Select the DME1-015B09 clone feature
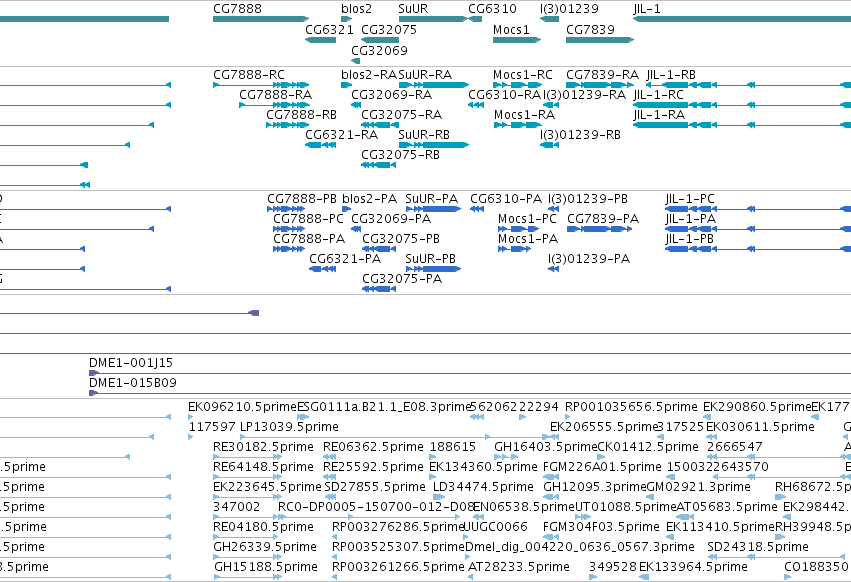Viewport: 851px width, 582px height. (470, 393)
